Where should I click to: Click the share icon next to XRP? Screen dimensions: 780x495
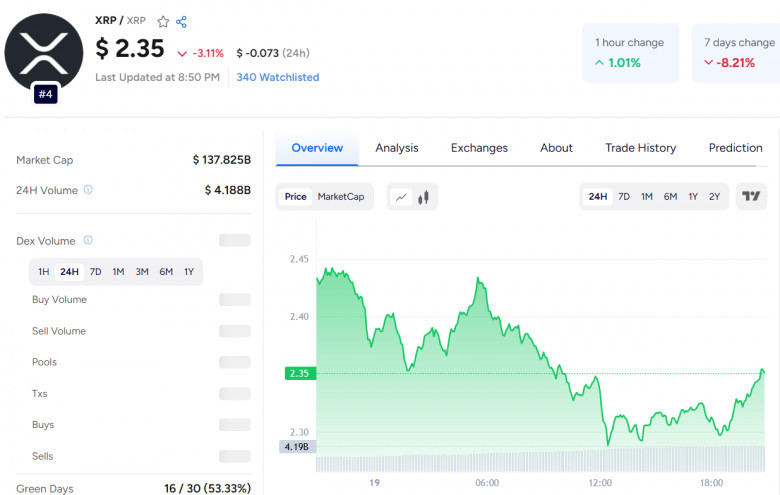(x=182, y=21)
